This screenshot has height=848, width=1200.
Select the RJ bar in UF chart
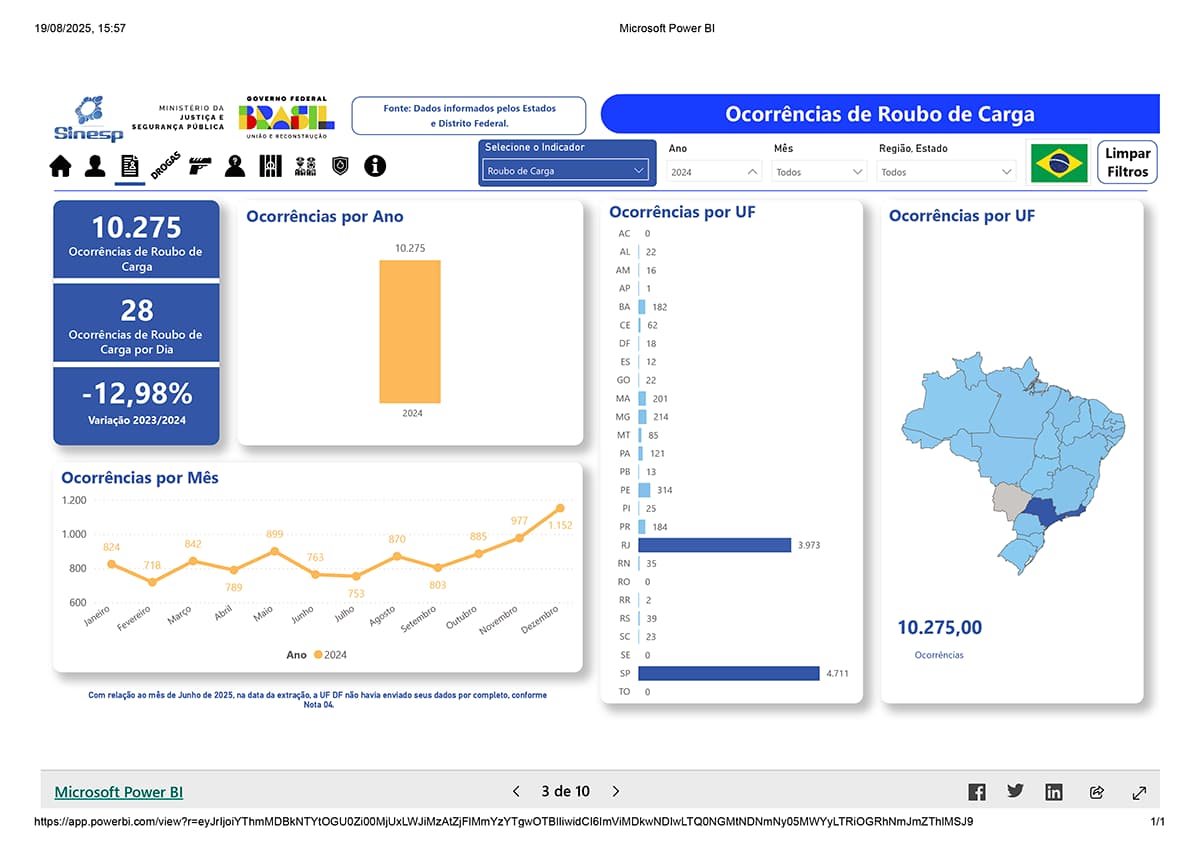click(x=715, y=545)
